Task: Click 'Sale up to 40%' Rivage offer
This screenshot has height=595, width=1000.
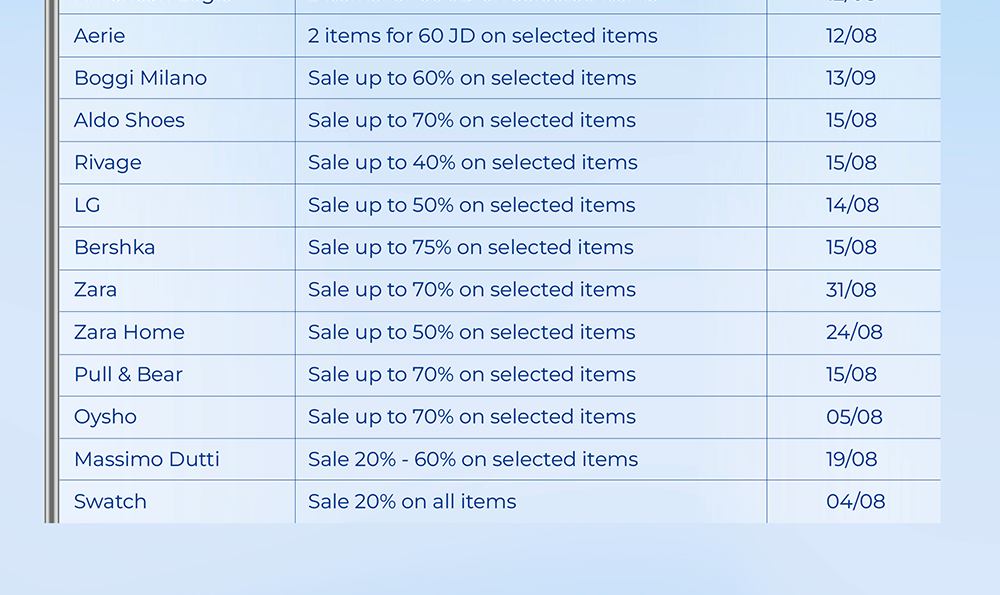Action: pos(472,163)
